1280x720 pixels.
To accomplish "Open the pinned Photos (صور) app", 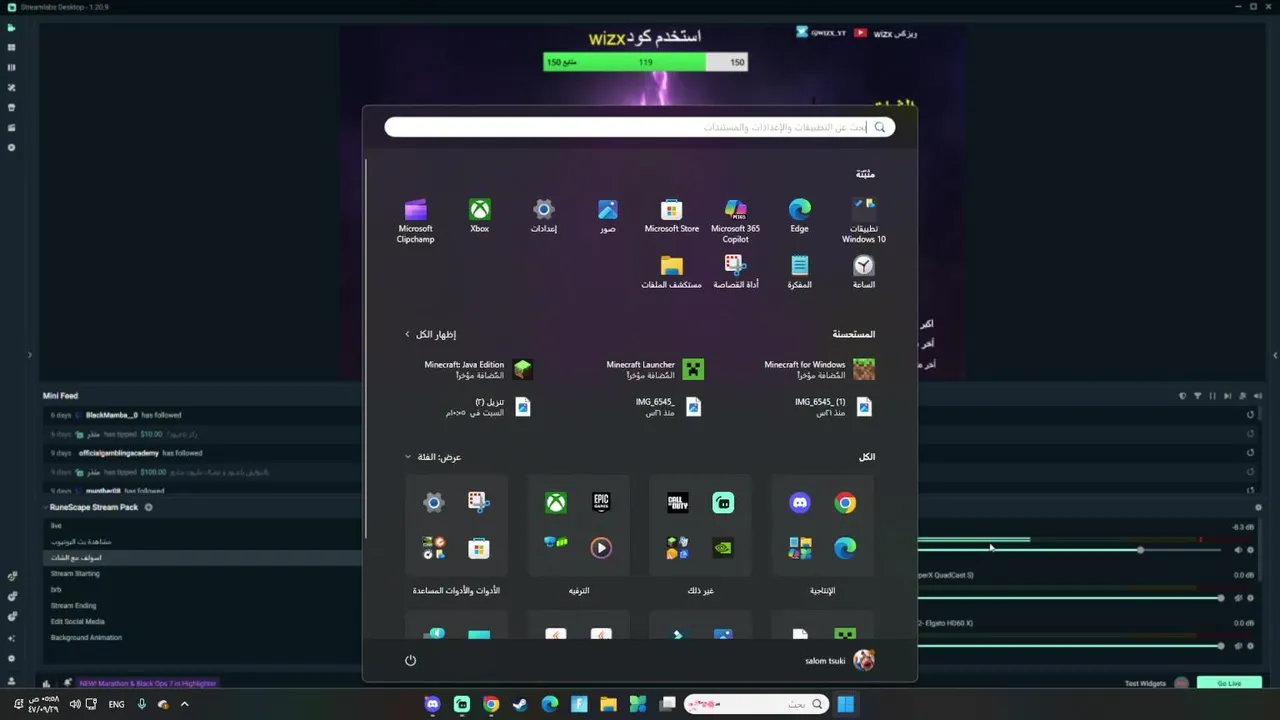I will pyautogui.click(x=608, y=216).
